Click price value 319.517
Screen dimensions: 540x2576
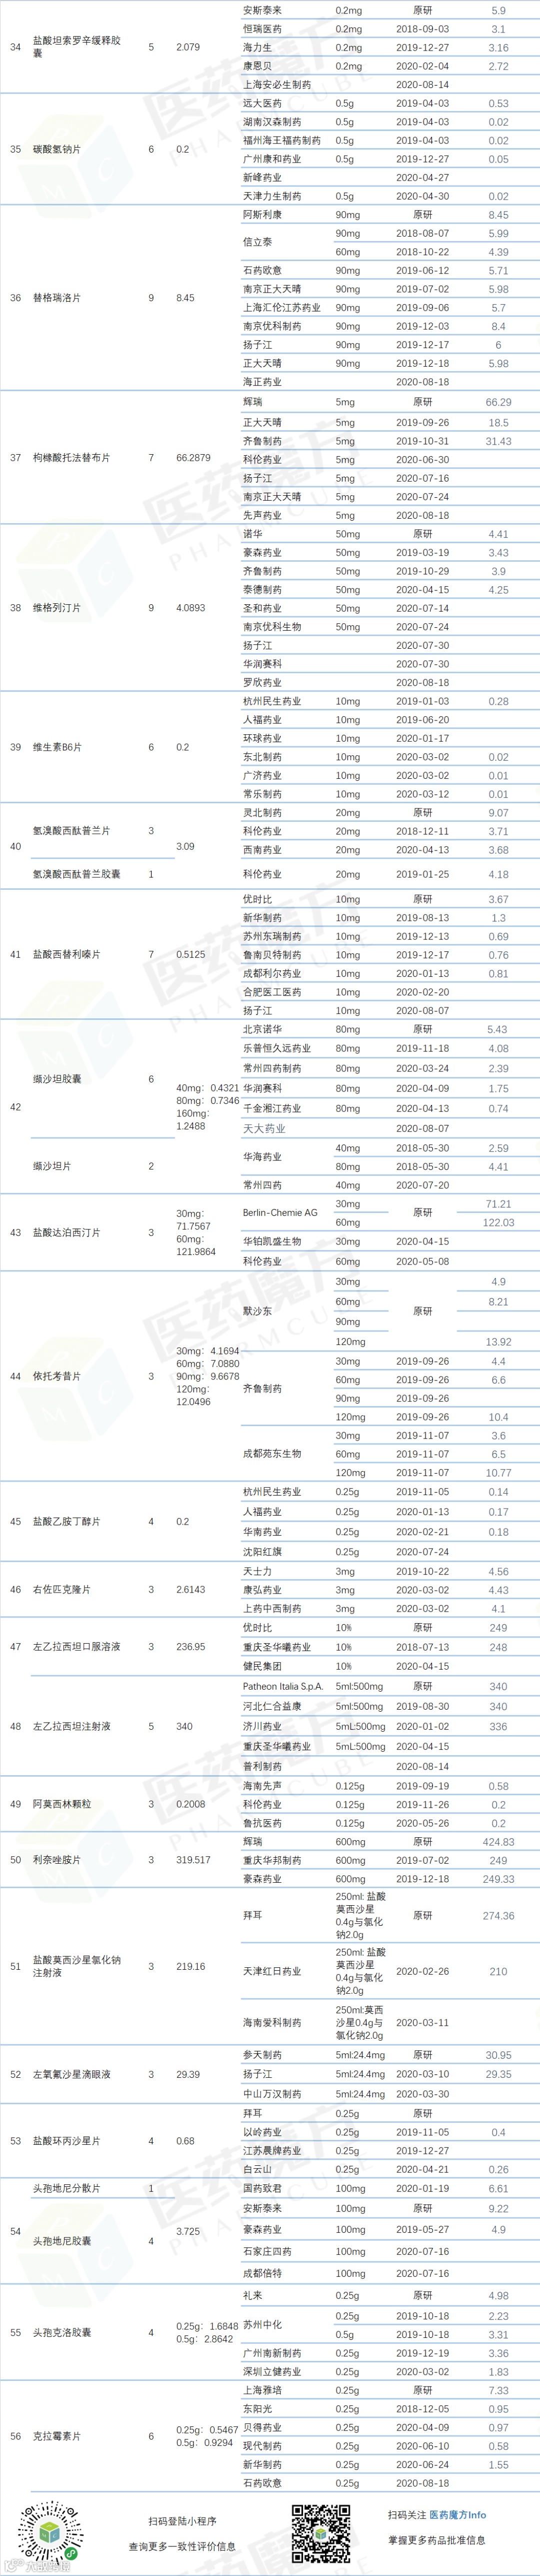pos(193,1860)
